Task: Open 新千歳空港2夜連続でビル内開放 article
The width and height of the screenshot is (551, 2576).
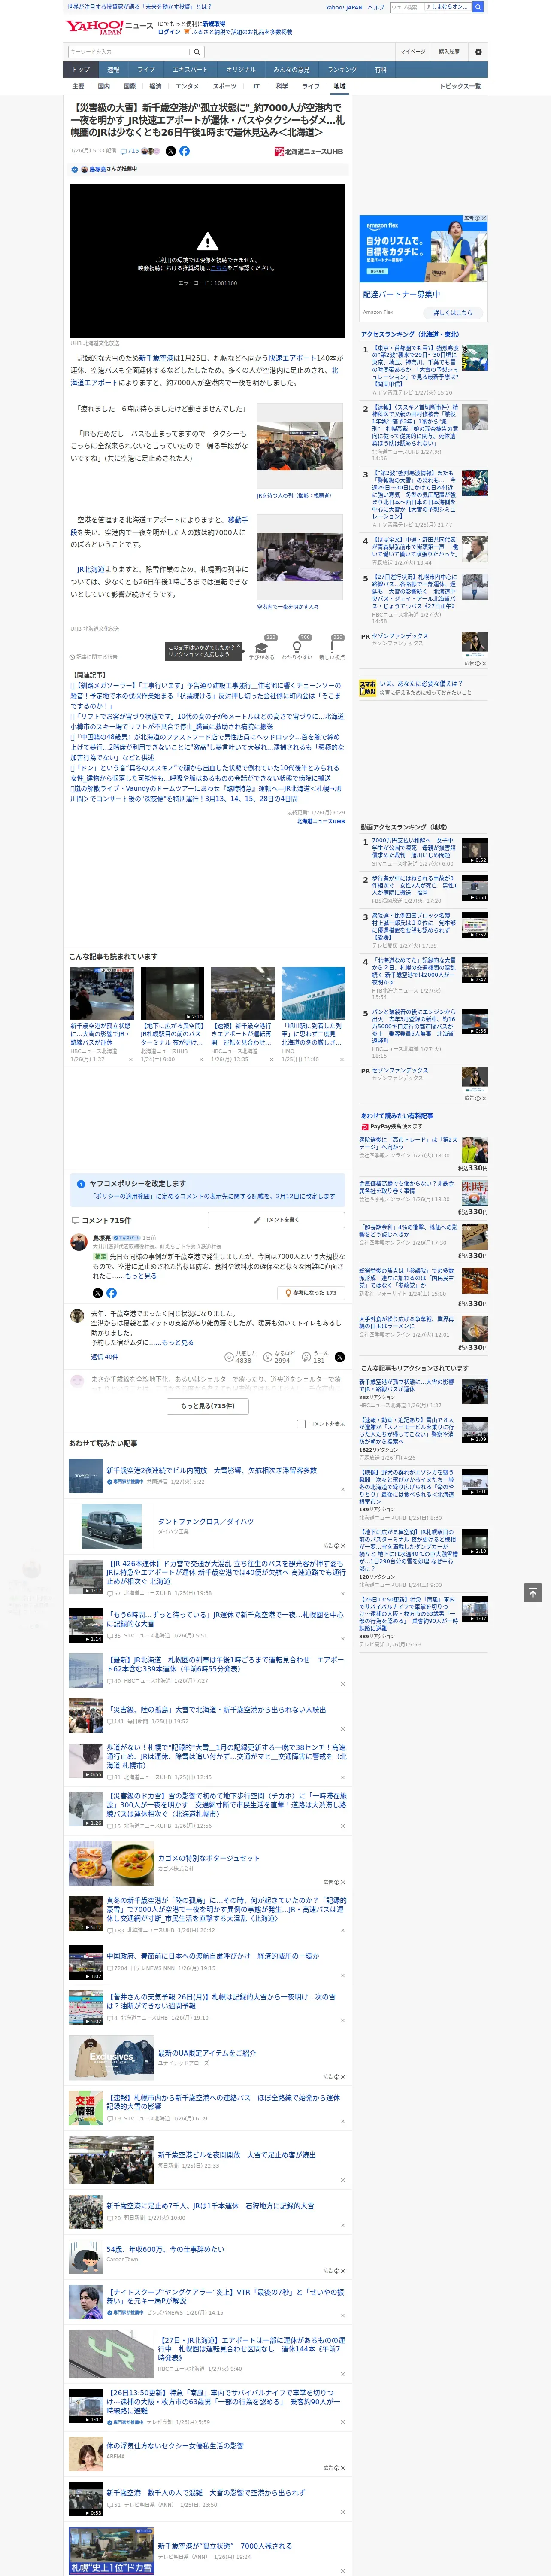Action: tap(211, 1471)
